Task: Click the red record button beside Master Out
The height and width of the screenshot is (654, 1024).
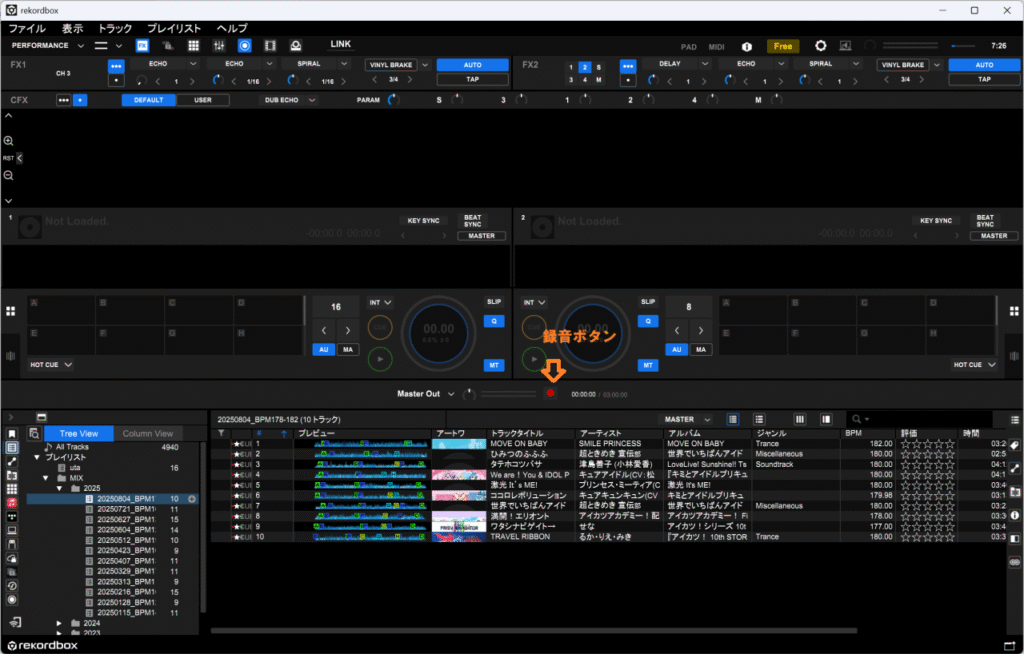Action: coord(551,393)
